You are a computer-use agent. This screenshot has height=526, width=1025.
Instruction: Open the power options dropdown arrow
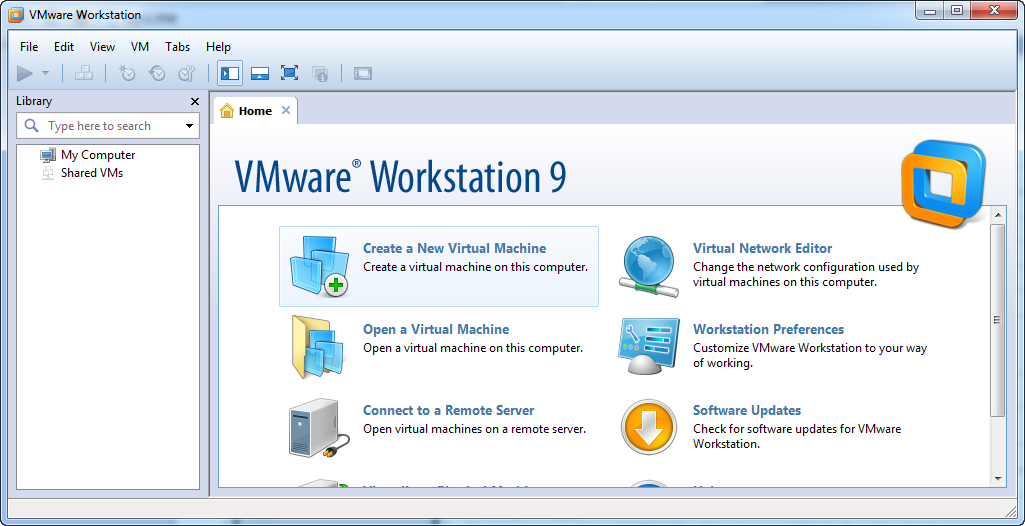click(45, 73)
